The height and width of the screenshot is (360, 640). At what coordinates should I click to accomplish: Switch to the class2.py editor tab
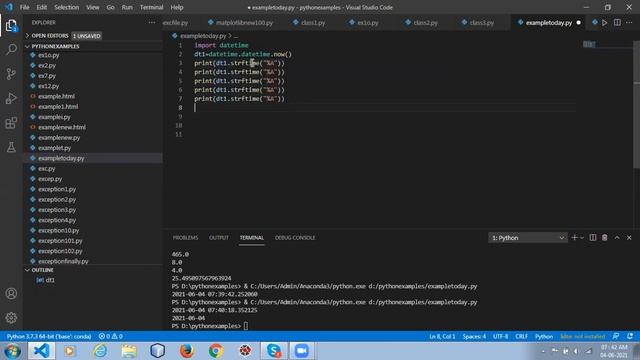coord(422,22)
